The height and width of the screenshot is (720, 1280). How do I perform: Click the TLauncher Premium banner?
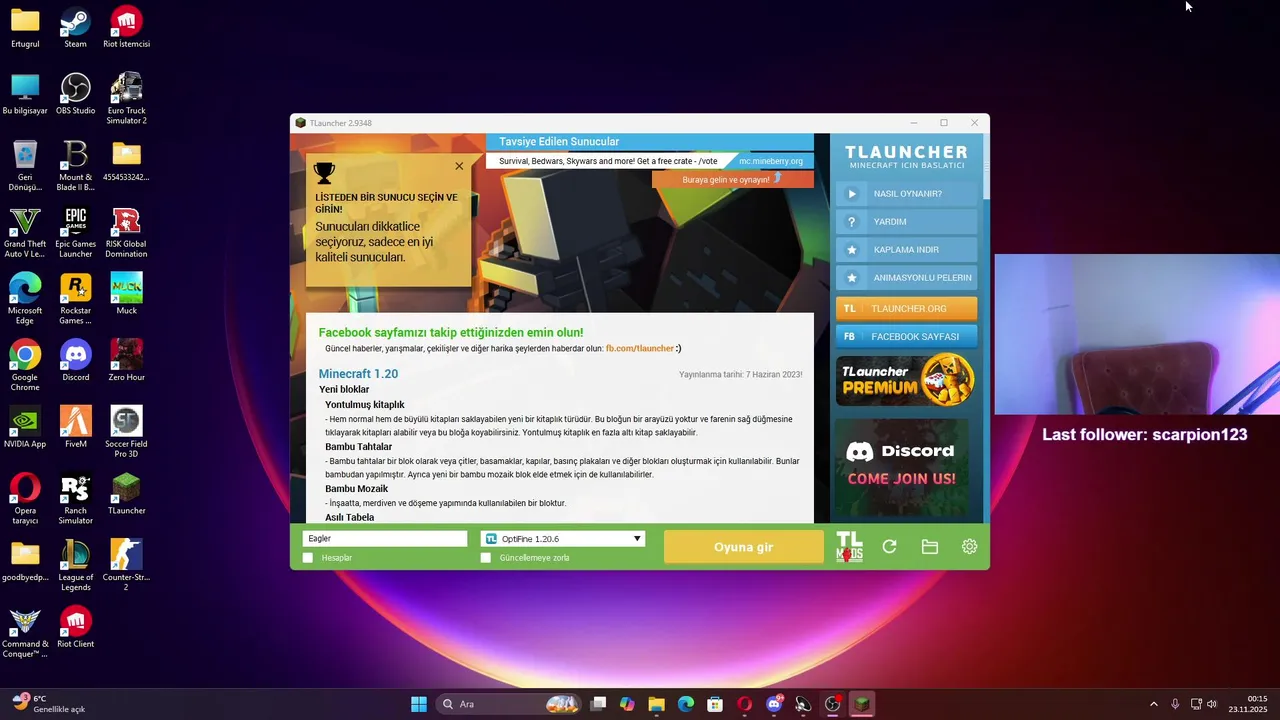906,380
